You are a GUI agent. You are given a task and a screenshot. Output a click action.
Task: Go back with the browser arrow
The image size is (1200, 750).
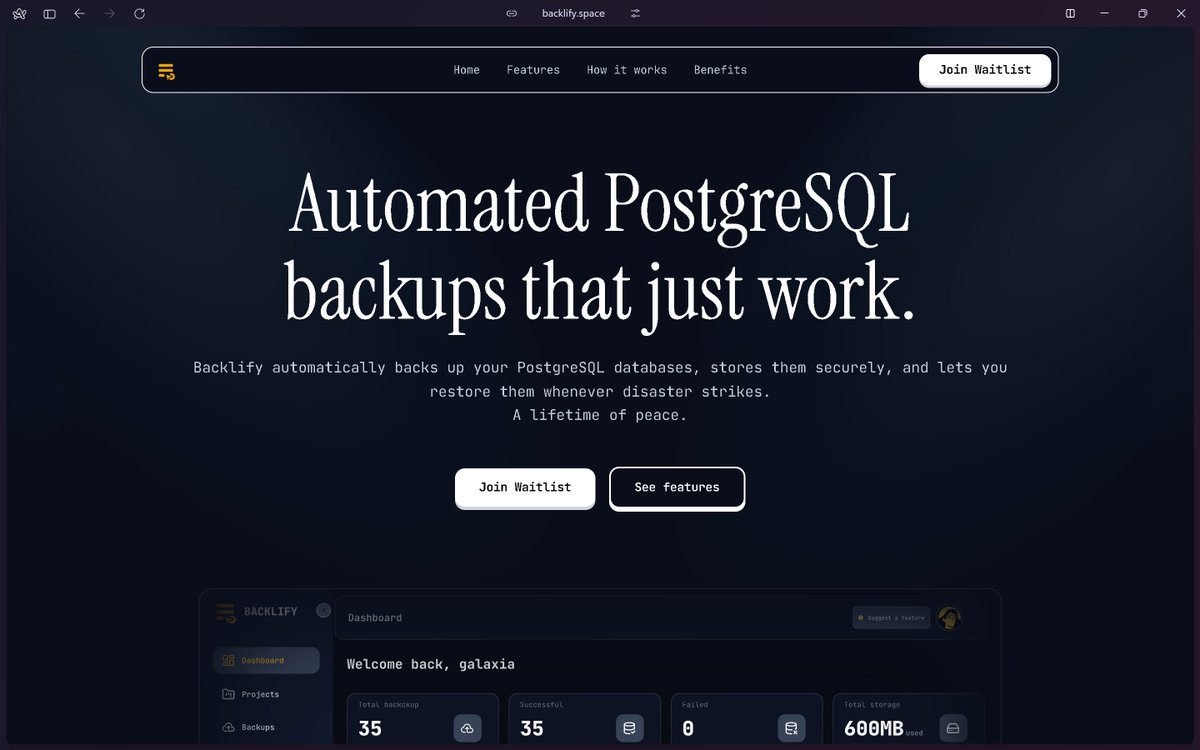tap(79, 13)
